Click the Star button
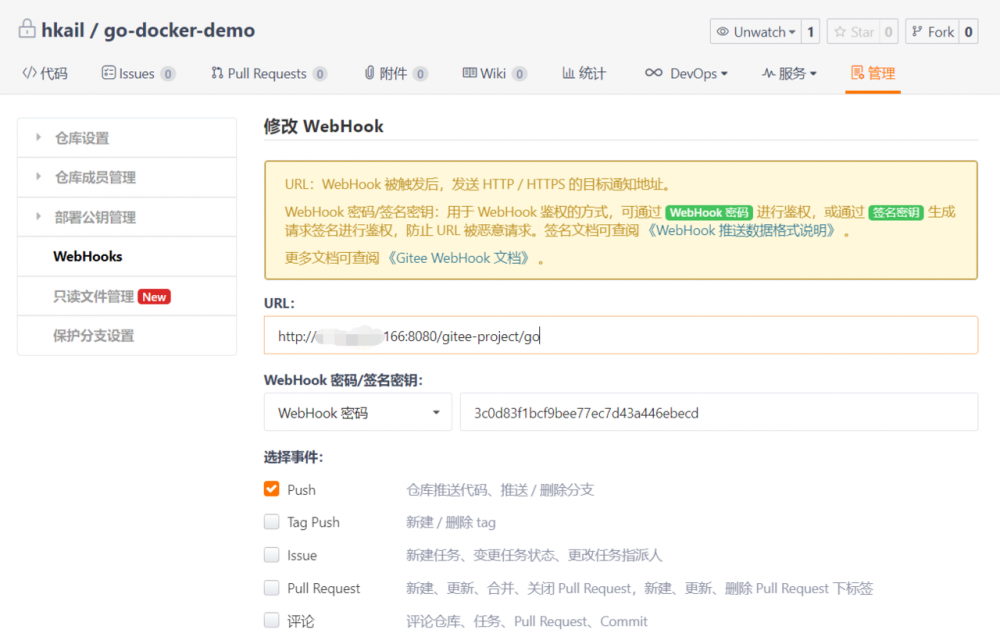The height and width of the screenshot is (640, 1000). pos(858,31)
